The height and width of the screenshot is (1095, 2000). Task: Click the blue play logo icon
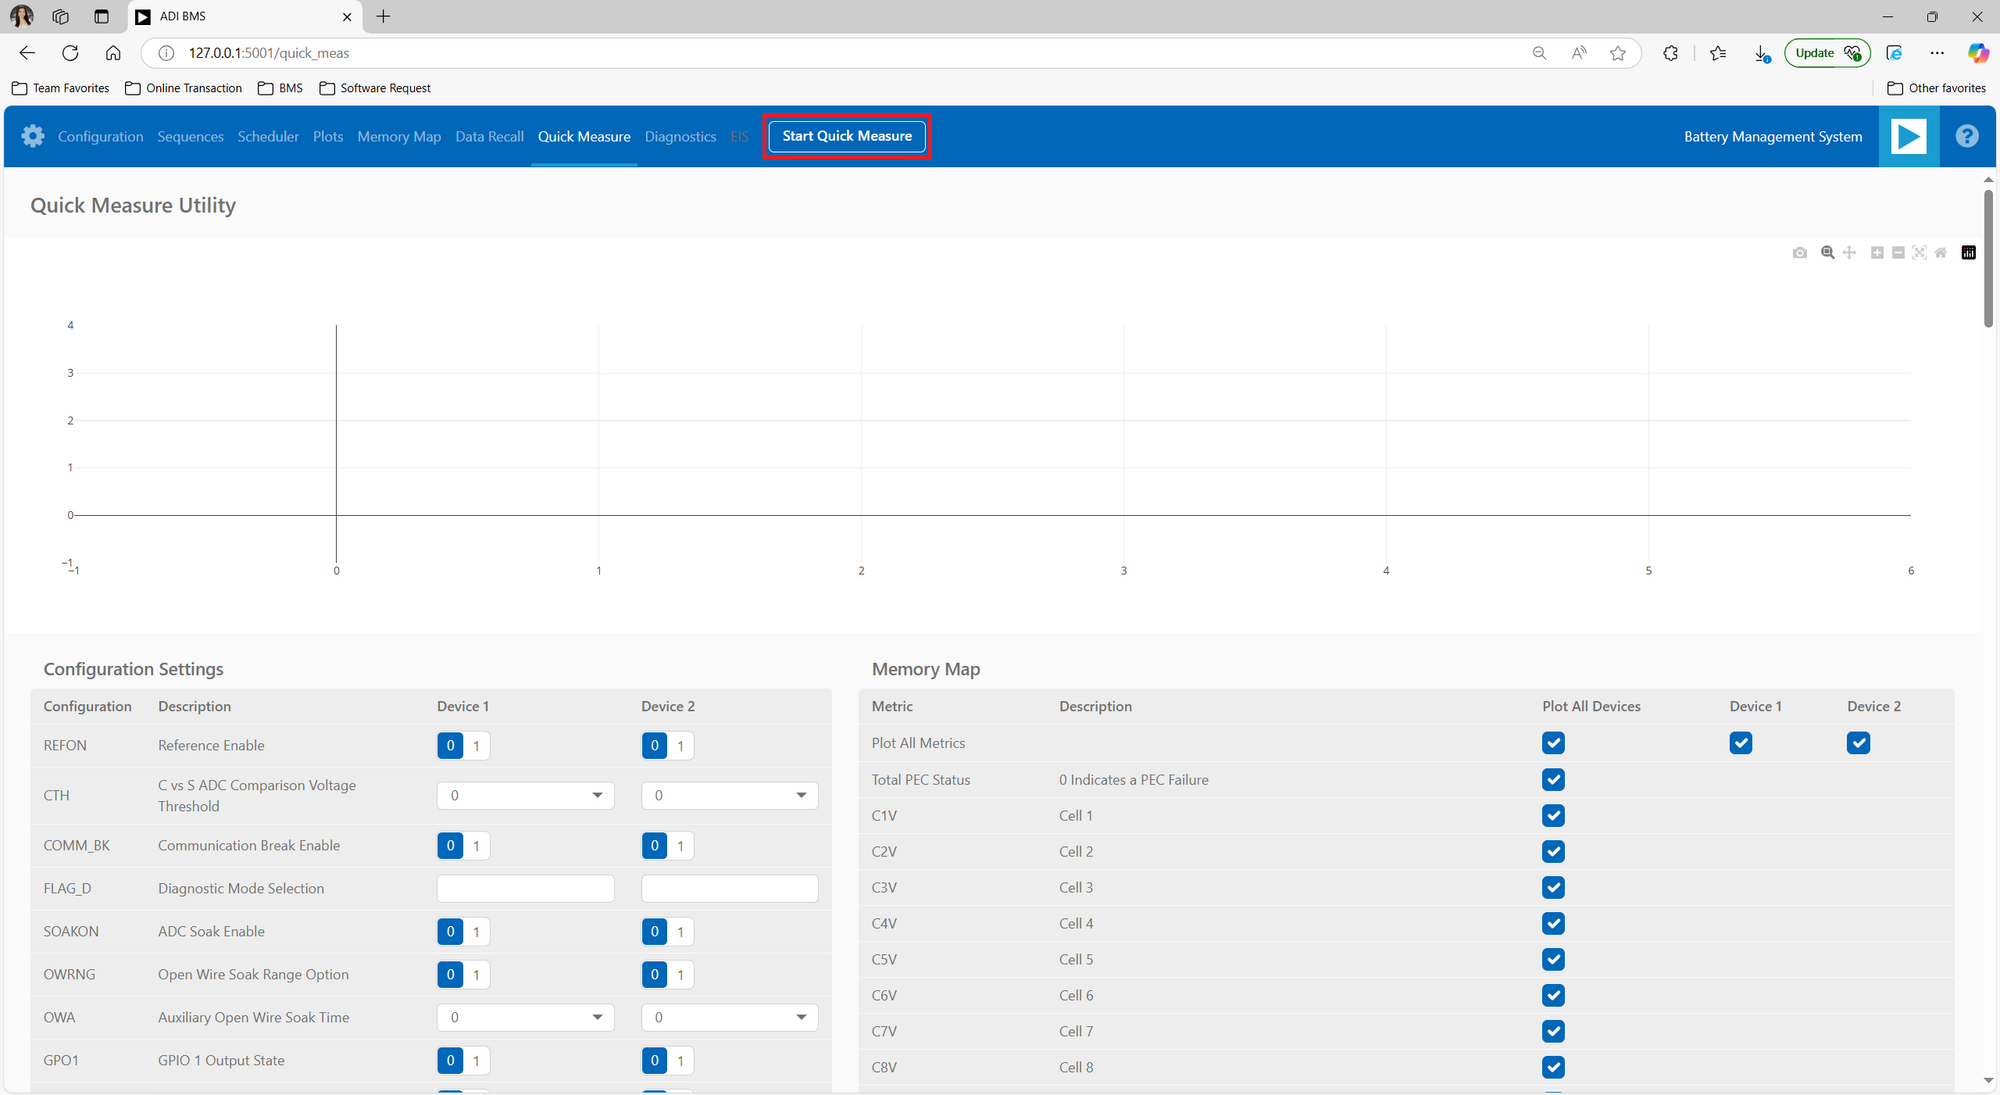tap(1909, 136)
